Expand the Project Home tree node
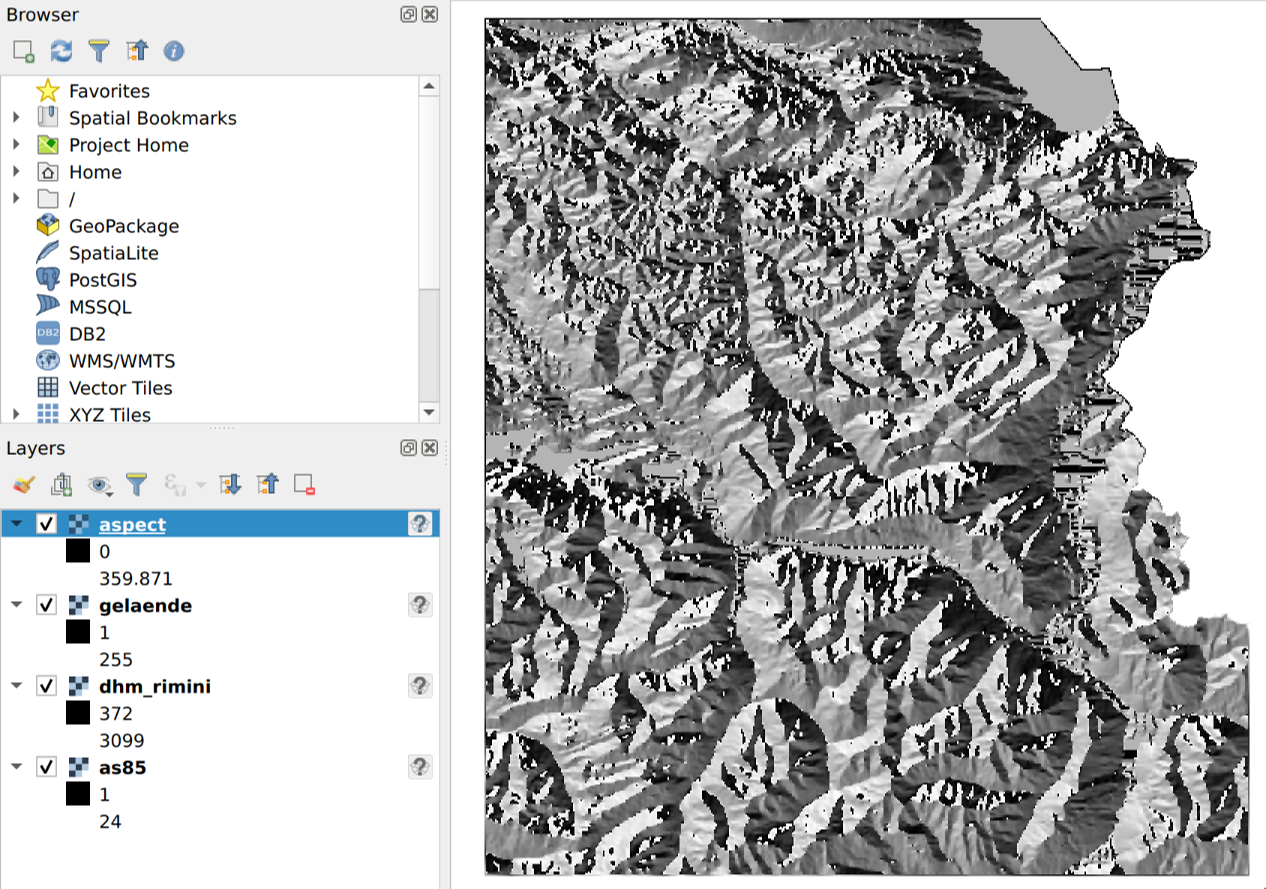This screenshot has height=889, width=1266. (16, 145)
